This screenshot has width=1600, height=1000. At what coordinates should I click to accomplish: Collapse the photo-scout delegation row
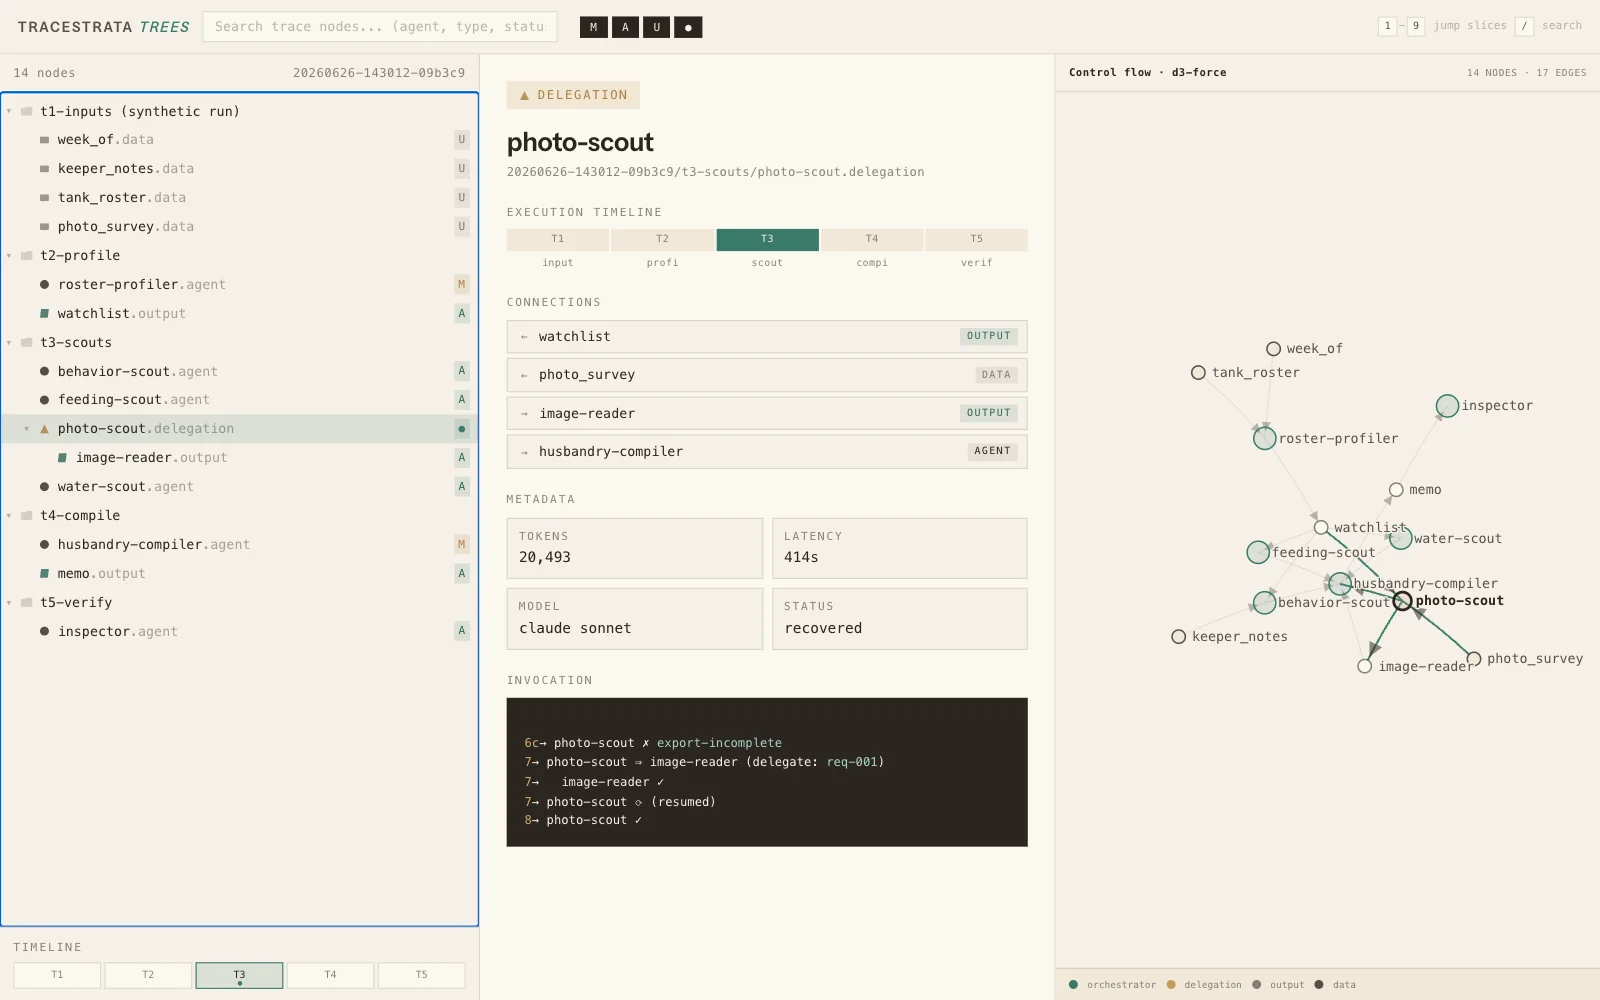[27, 429]
